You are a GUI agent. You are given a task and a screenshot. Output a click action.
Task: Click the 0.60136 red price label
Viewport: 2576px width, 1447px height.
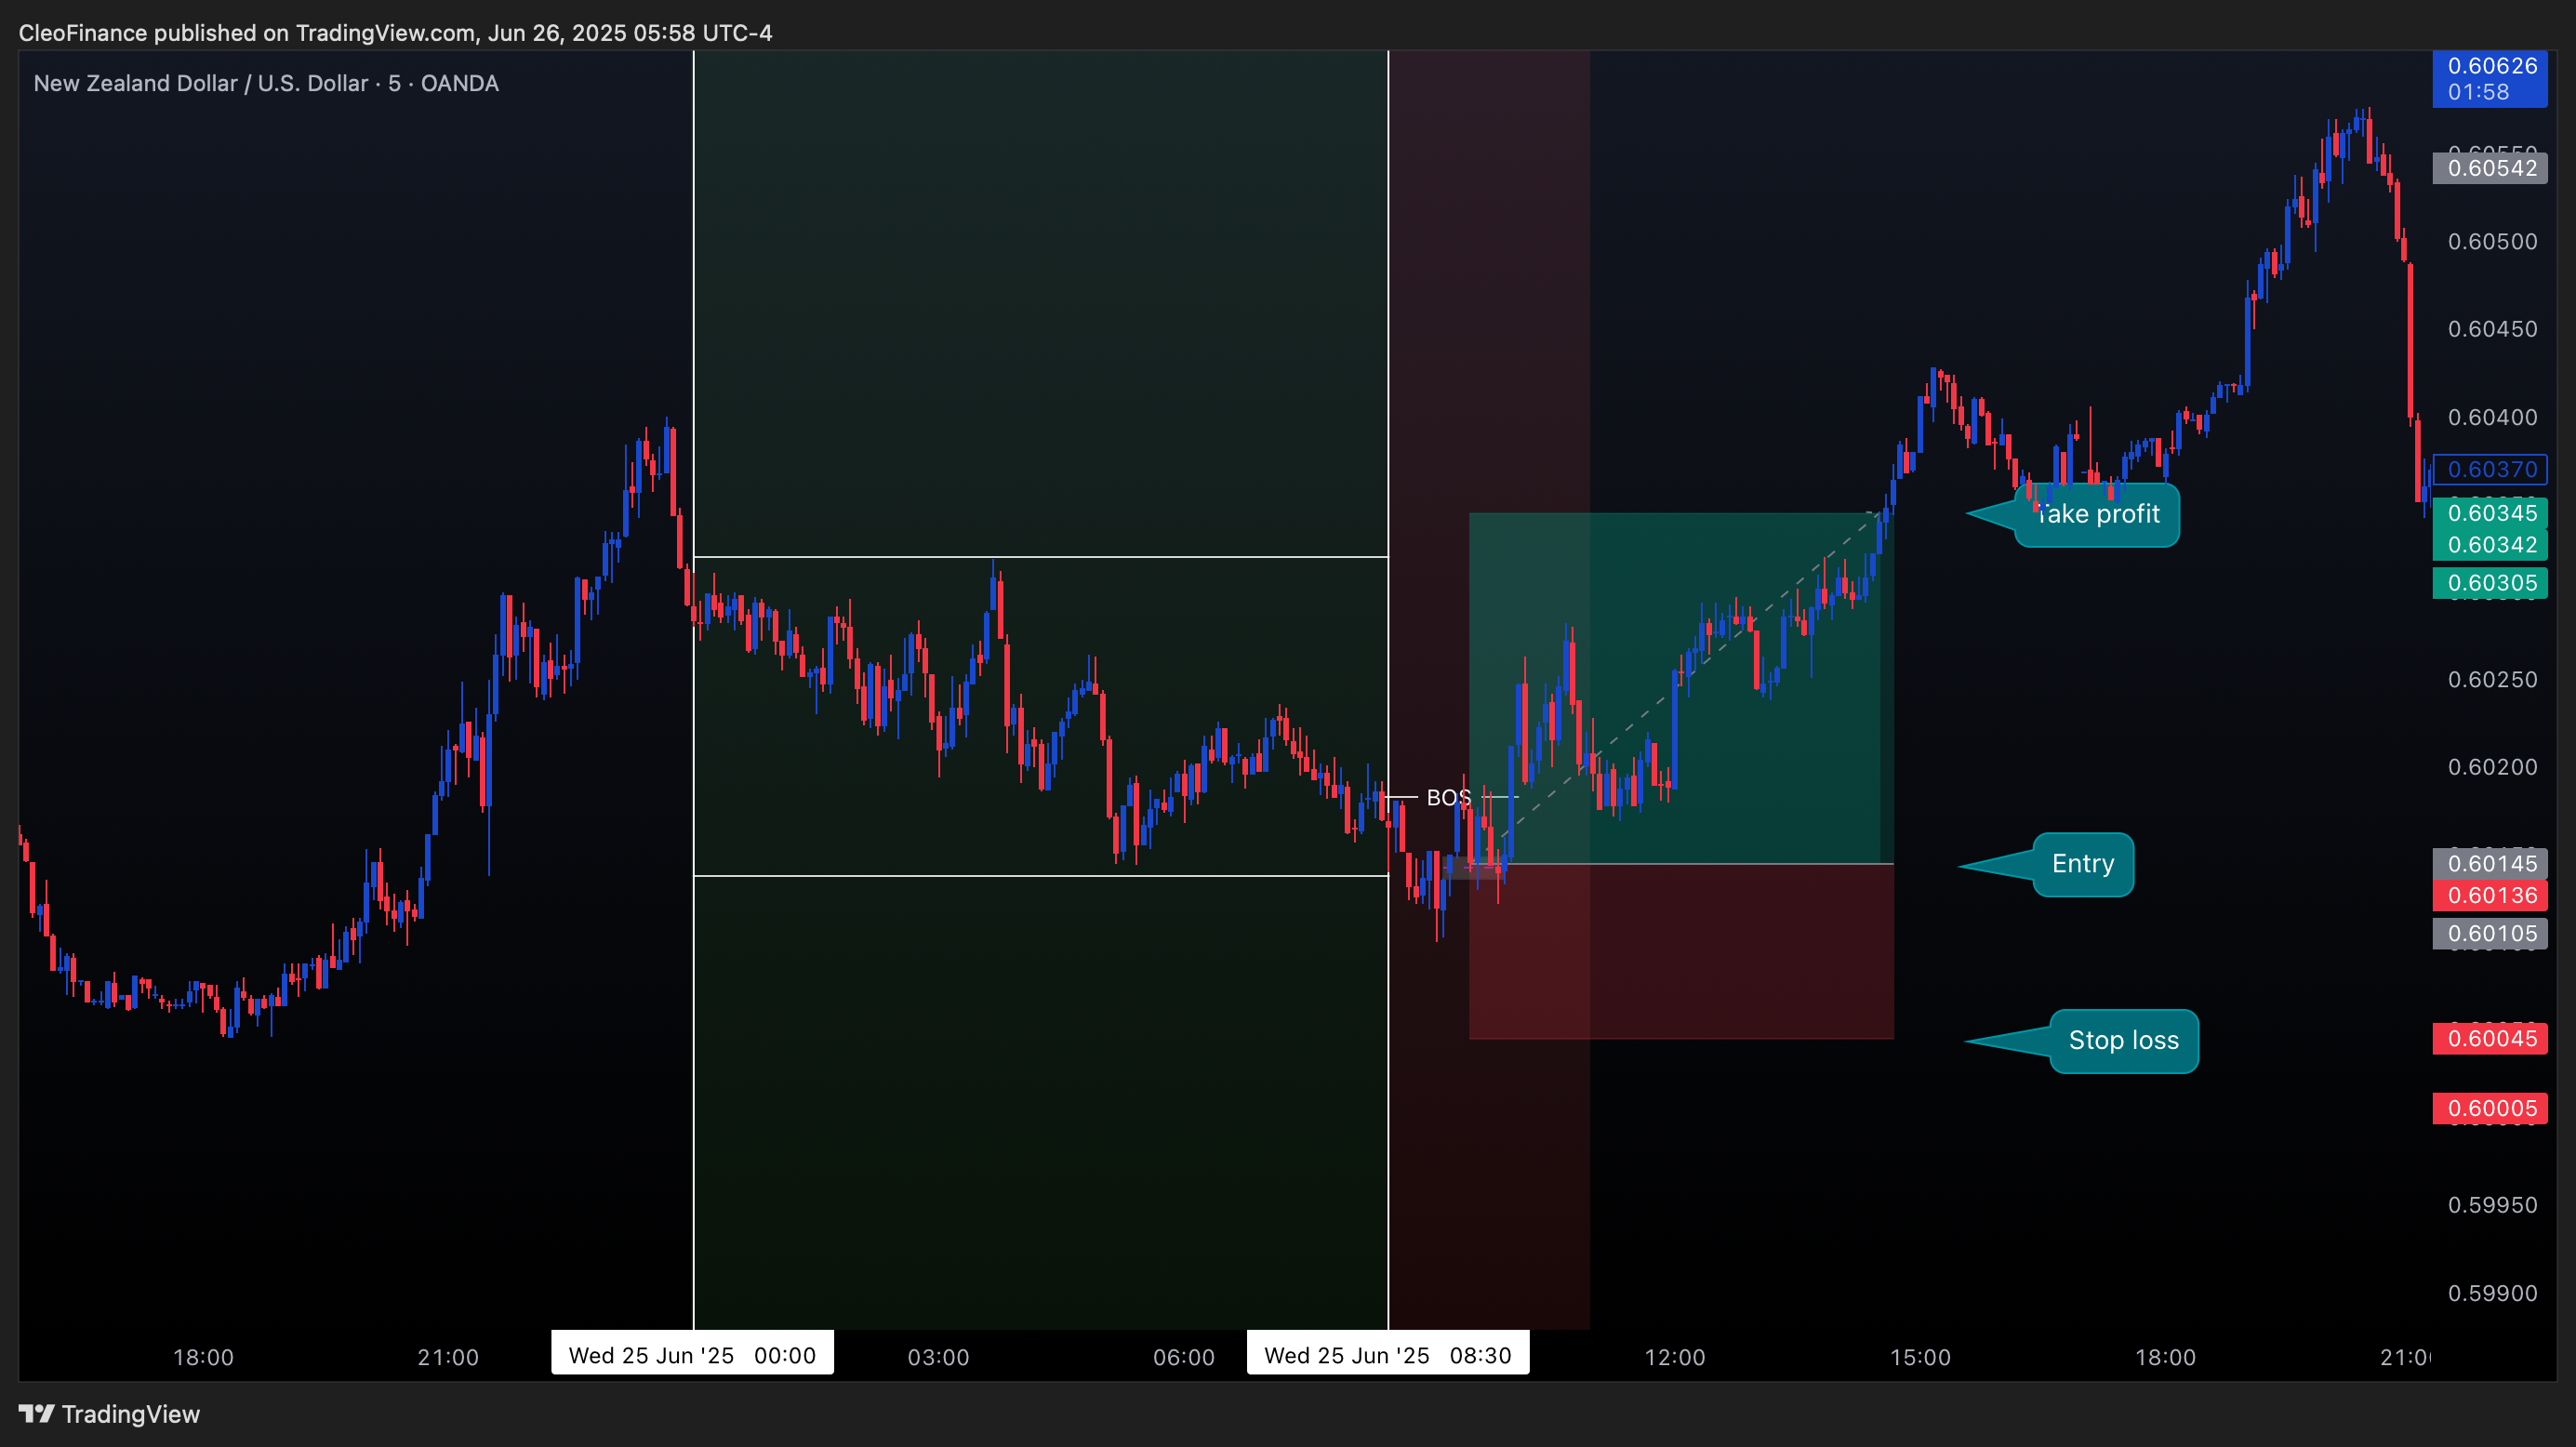[x=2489, y=895]
